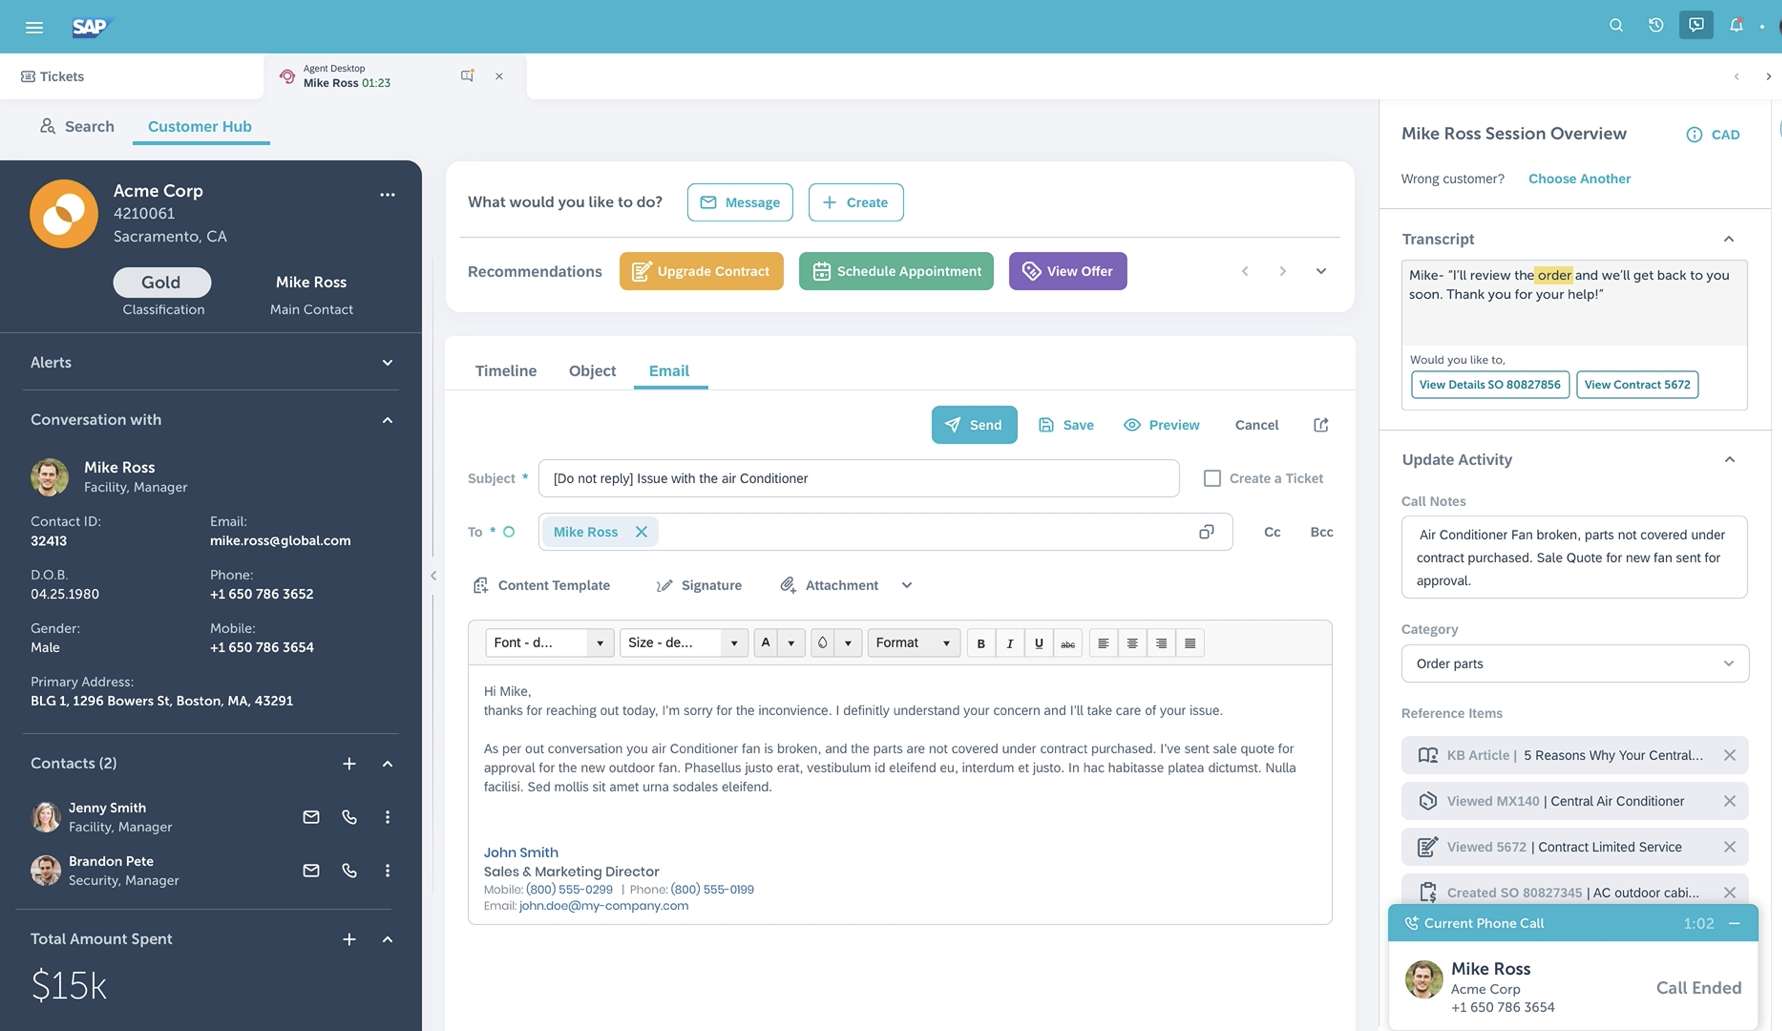This screenshot has height=1031, width=1782.
Task: Open the more options icon for Acme Corp
Action: [x=387, y=194]
